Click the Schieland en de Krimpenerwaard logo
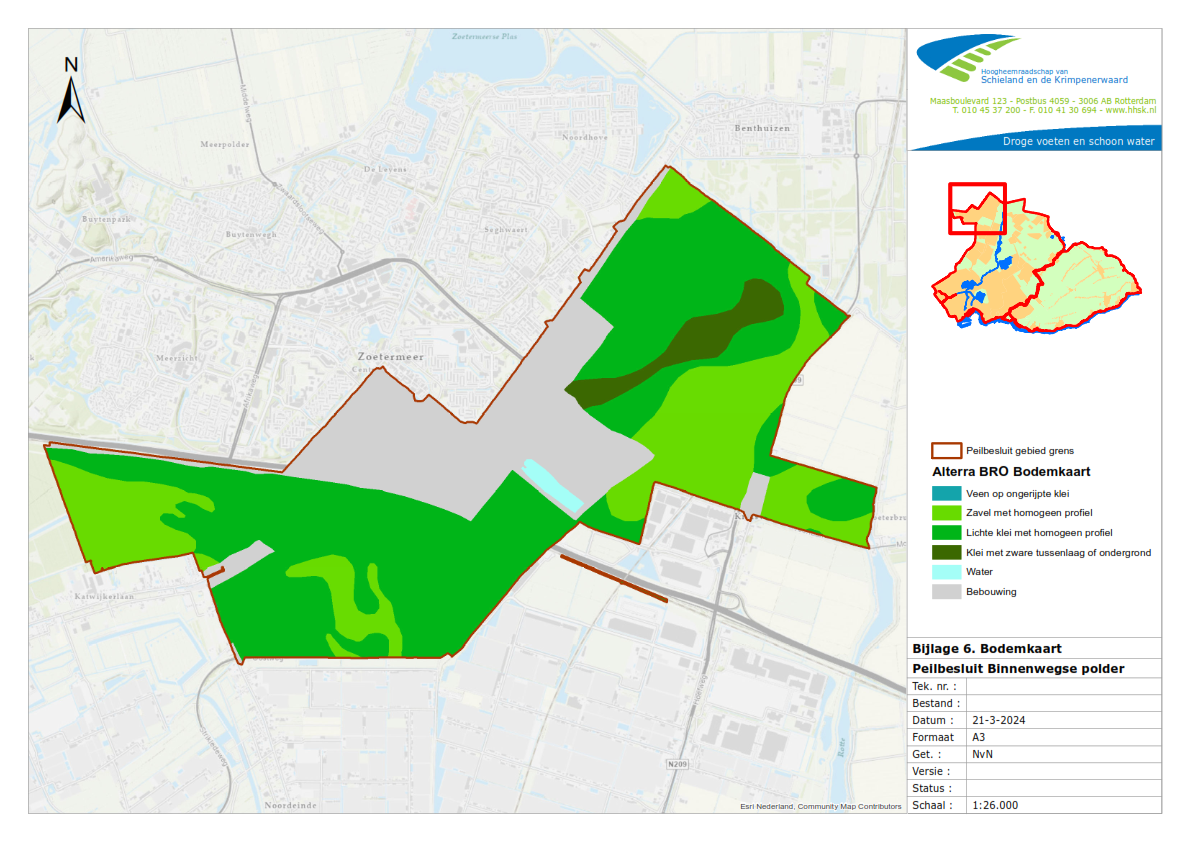This screenshot has width=1190, height=842. coord(970,60)
